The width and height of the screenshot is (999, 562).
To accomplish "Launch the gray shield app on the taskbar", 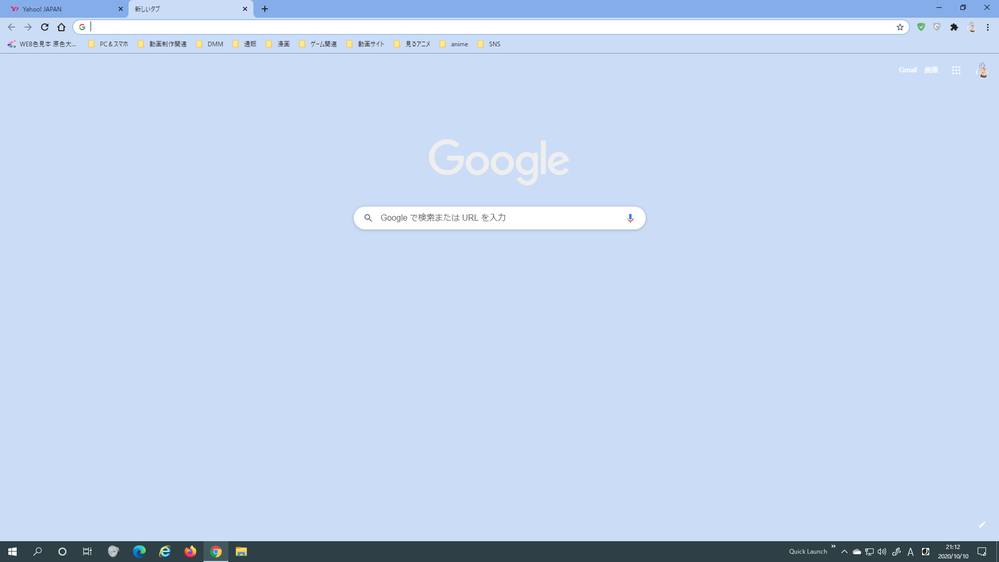I will click(113, 551).
